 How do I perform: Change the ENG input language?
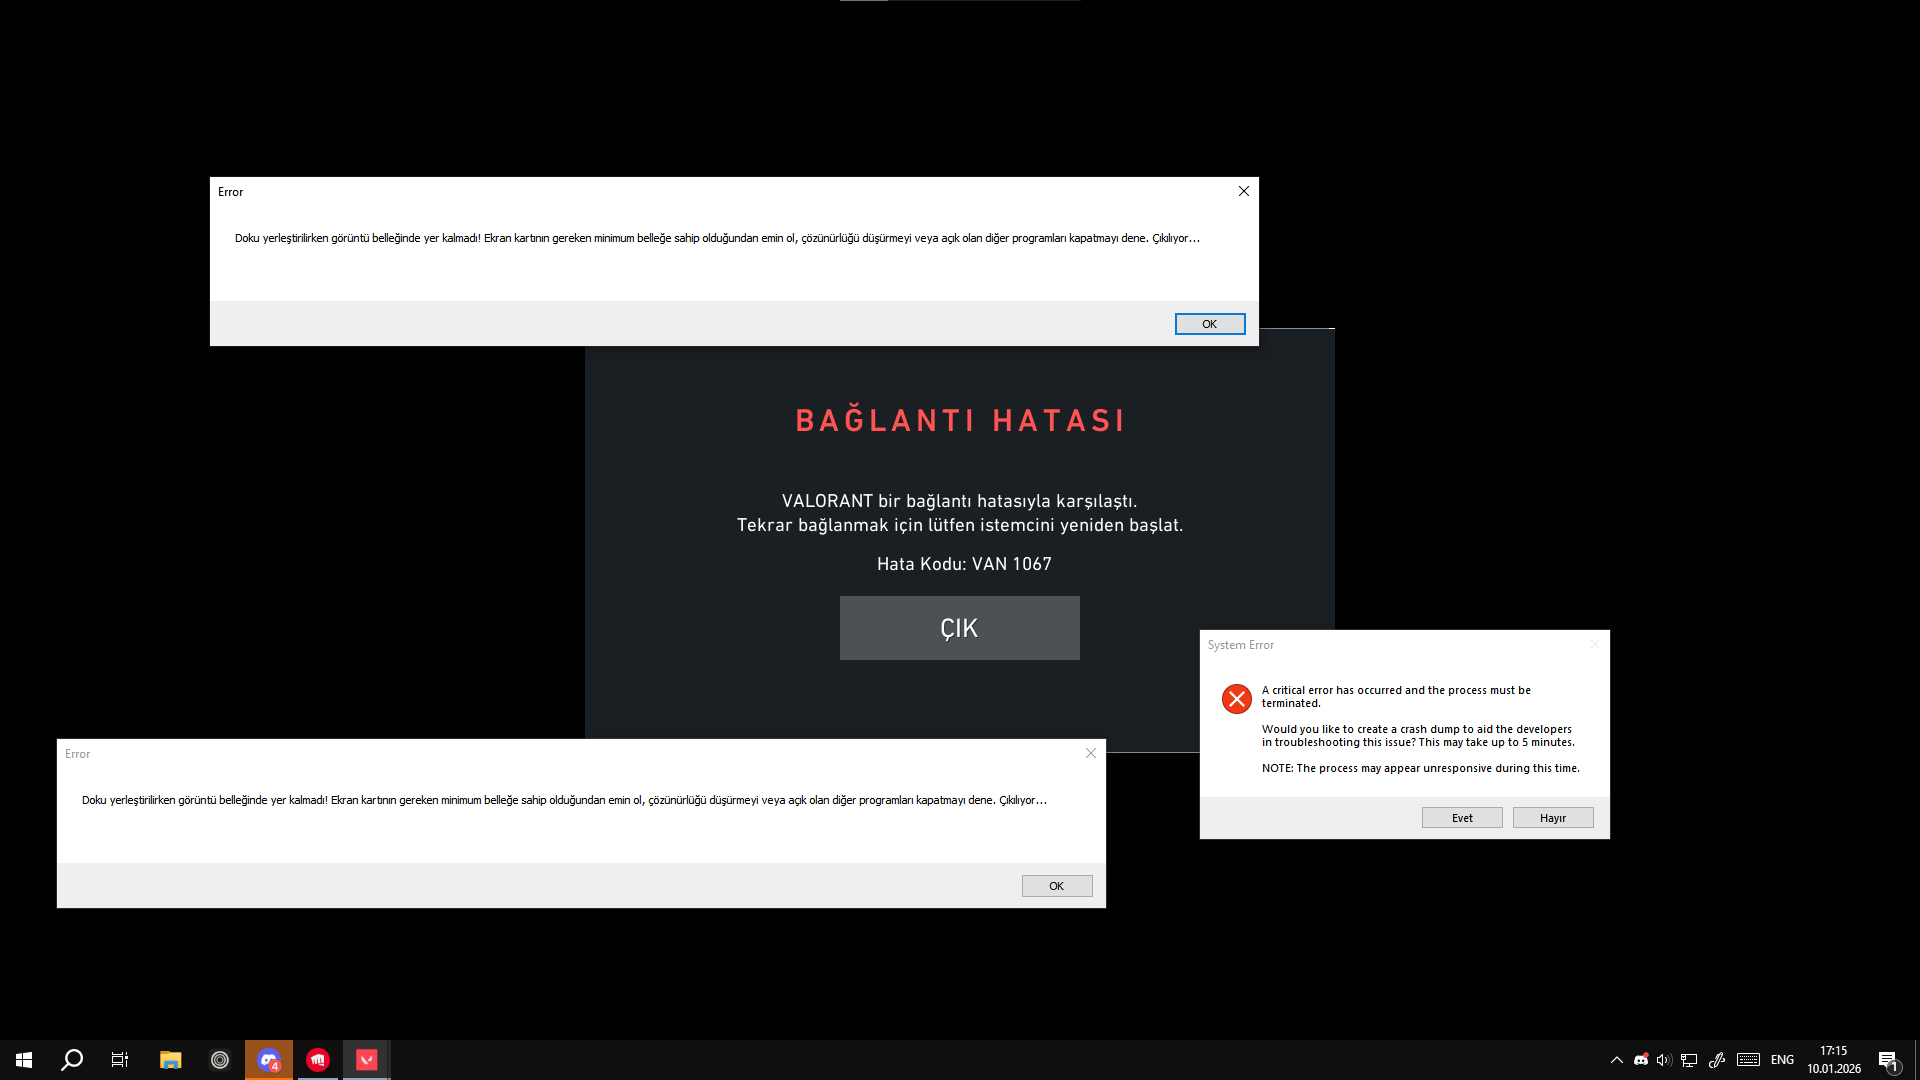pos(1782,1060)
